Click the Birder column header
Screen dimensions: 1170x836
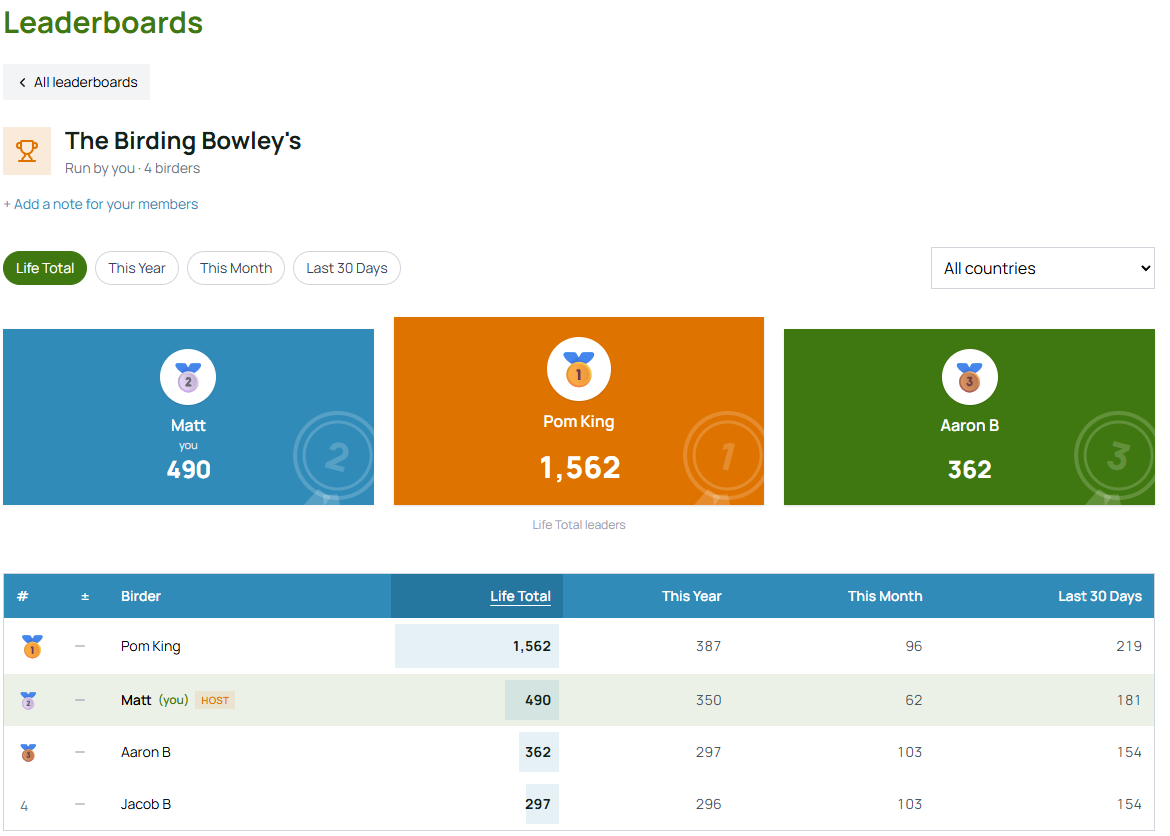click(x=141, y=596)
